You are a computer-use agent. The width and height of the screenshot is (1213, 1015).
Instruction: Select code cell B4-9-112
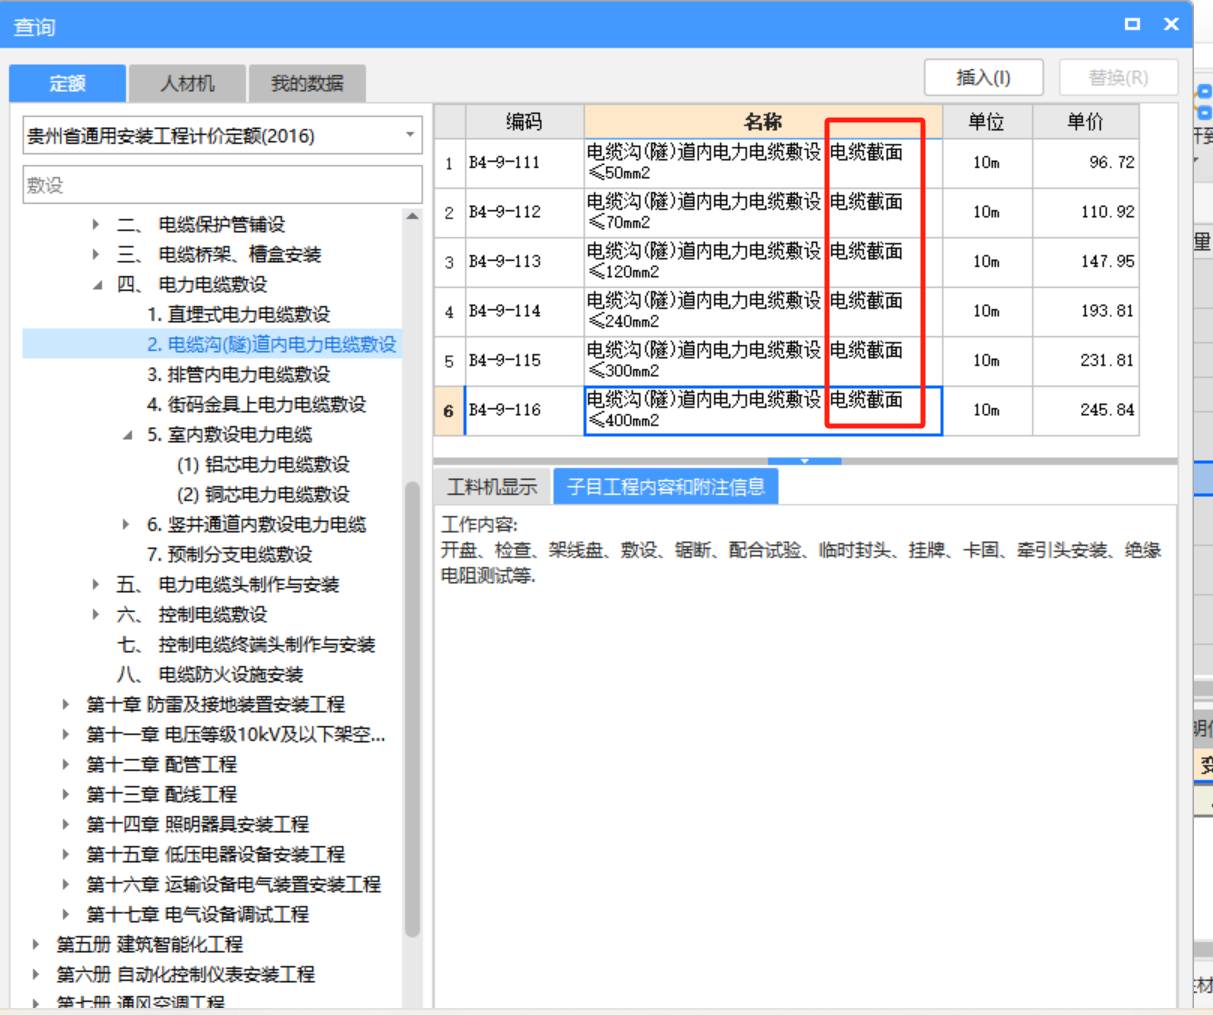click(x=524, y=212)
